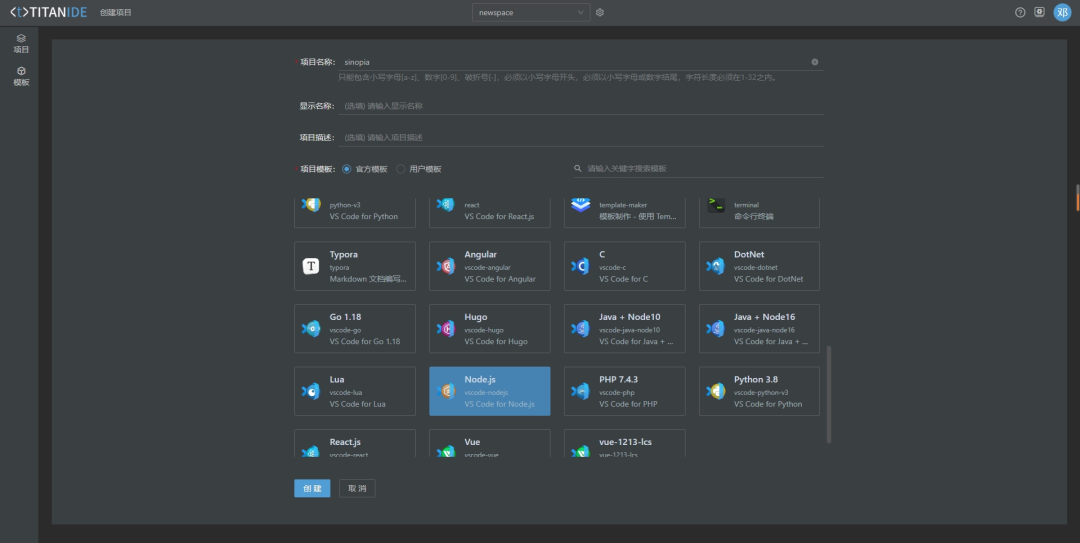Image resolution: width=1080 pixels, height=543 pixels.
Task: Select the 官方模板 radio button
Action: tap(347, 169)
